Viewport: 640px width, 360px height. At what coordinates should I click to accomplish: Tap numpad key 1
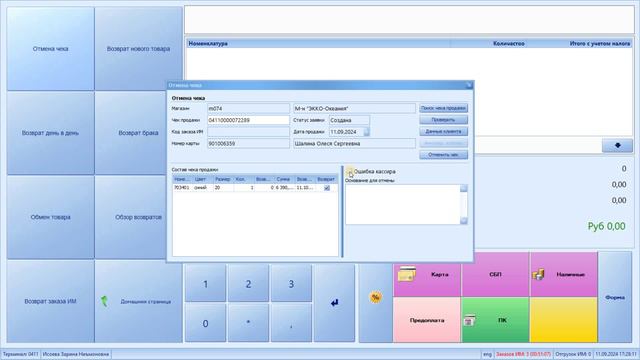click(x=205, y=284)
